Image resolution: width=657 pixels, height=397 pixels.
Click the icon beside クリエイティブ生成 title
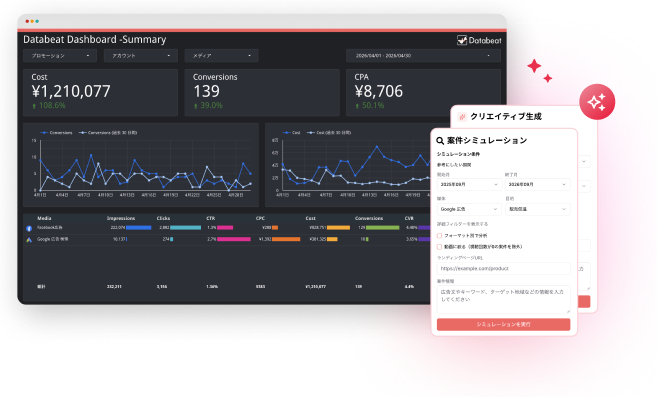(x=462, y=117)
